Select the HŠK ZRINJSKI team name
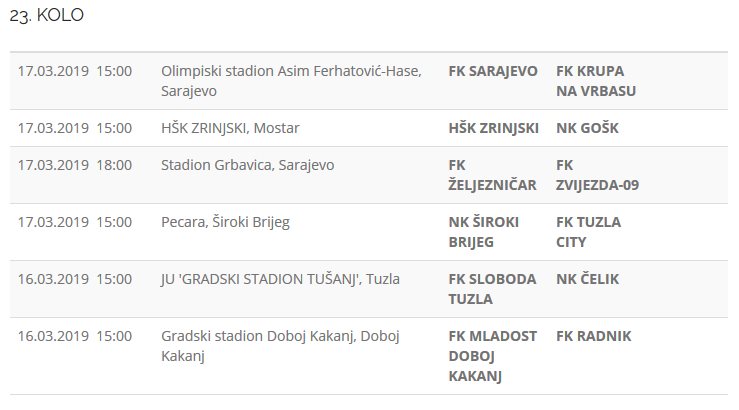The height and width of the screenshot is (410, 739). 494,128
